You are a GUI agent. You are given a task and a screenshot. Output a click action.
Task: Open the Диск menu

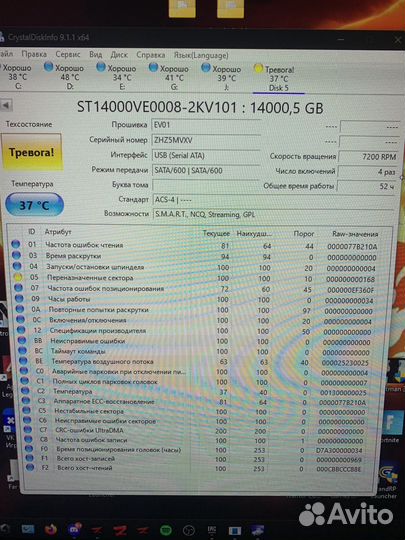(x=119, y=54)
